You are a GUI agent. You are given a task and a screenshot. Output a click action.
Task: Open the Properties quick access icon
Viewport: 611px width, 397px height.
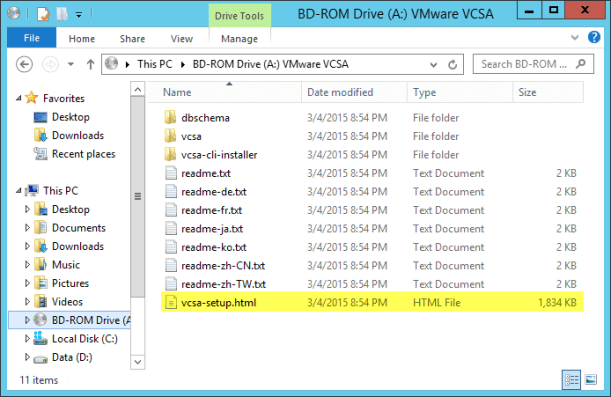[43, 14]
